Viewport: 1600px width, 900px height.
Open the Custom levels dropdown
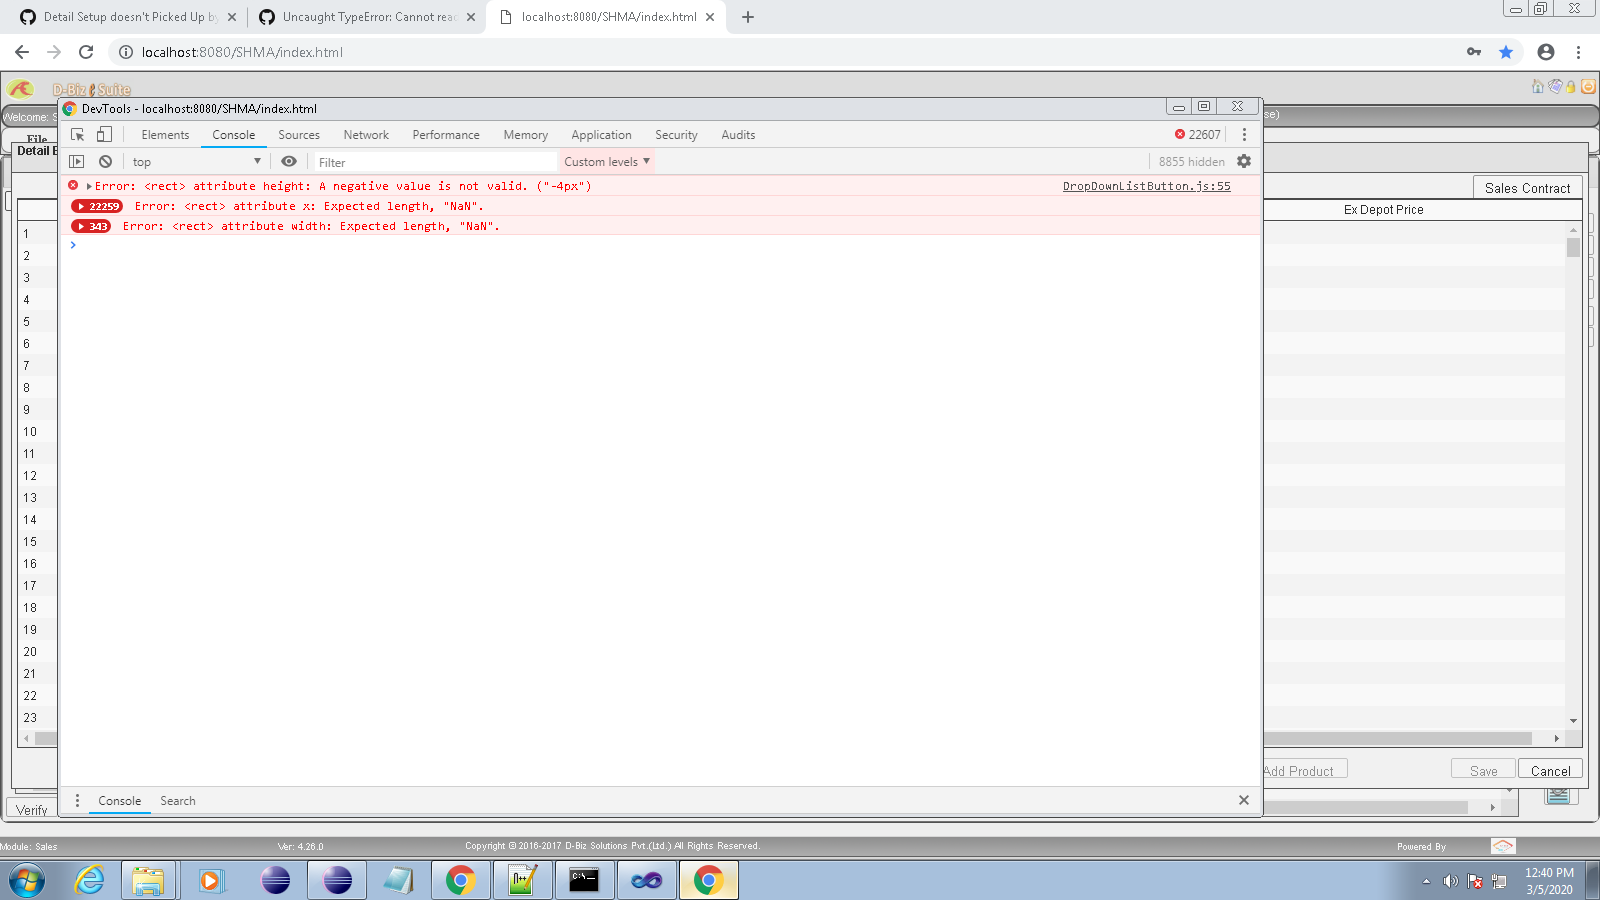(x=605, y=161)
